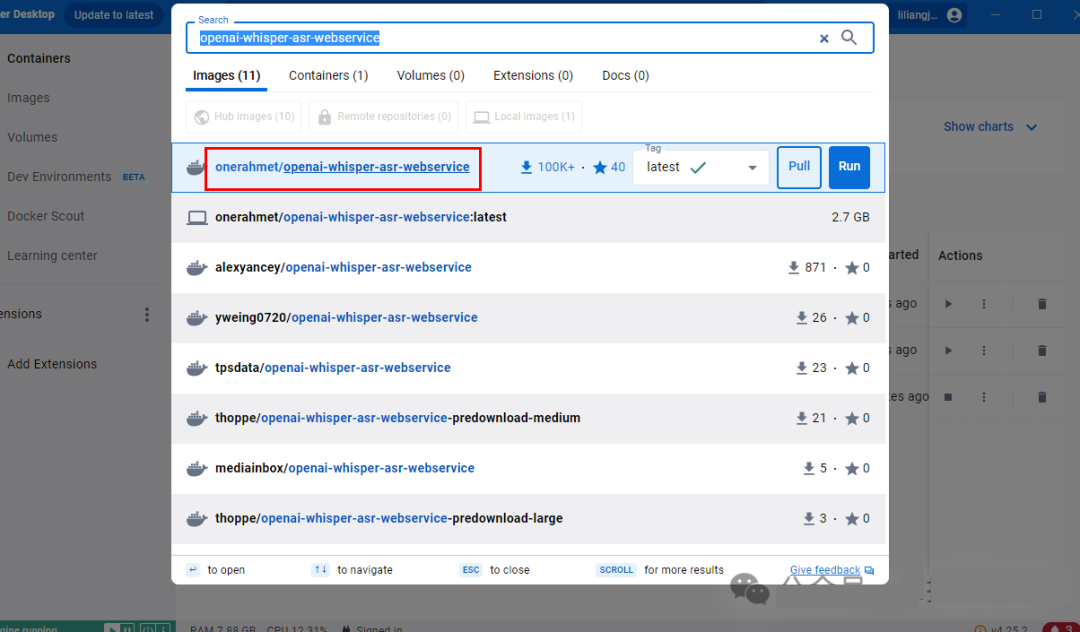The height and width of the screenshot is (632, 1080).
Task: Open Images in sidebar
Action: click(x=28, y=98)
